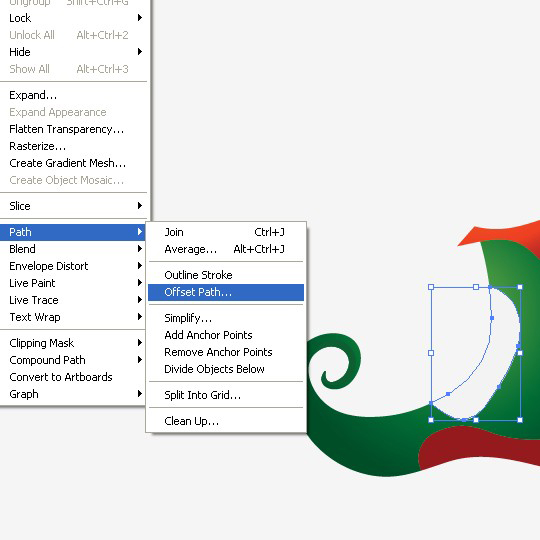The image size is (540, 540).
Task: Open the Live Trace submenu
Action: (73, 300)
